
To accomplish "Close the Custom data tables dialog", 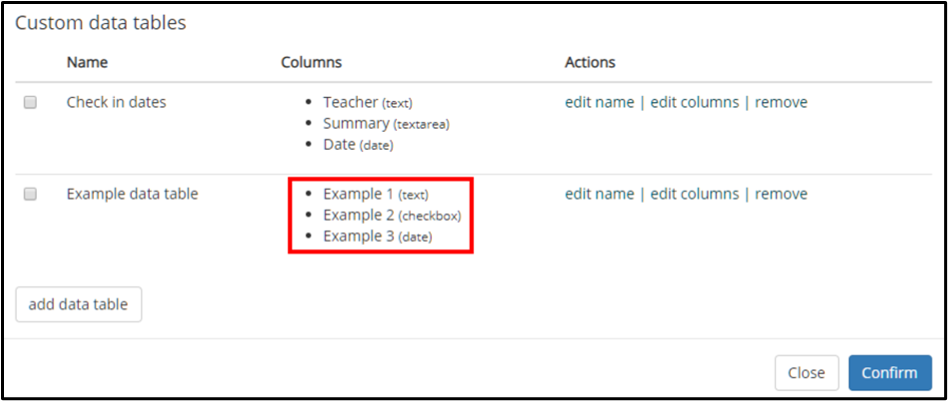I will [x=807, y=373].
